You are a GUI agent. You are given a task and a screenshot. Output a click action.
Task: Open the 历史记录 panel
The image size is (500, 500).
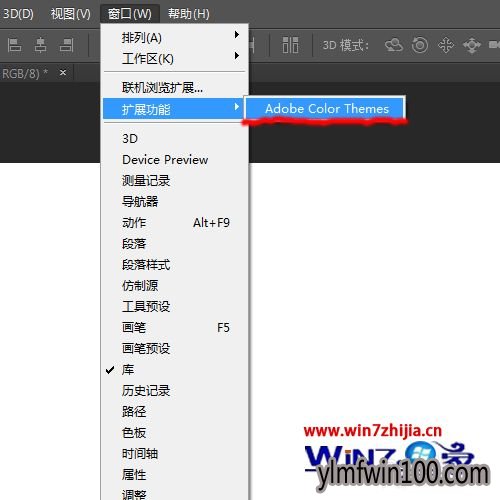pyautogui.click(x=176, y=390)
